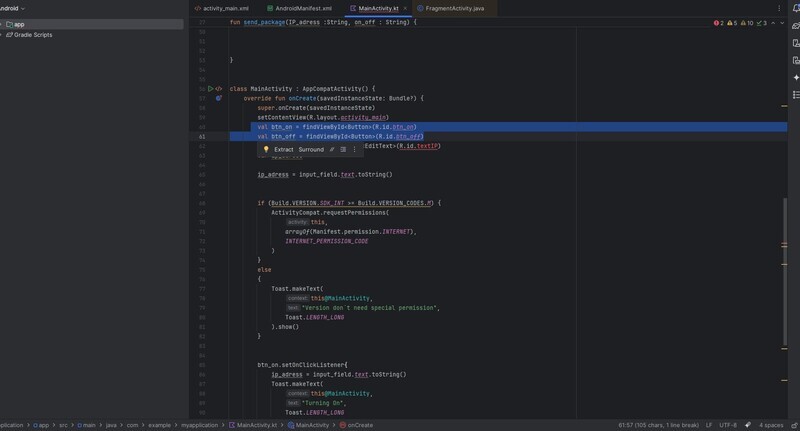Open the Gradle tool window icon

(796, 26)
